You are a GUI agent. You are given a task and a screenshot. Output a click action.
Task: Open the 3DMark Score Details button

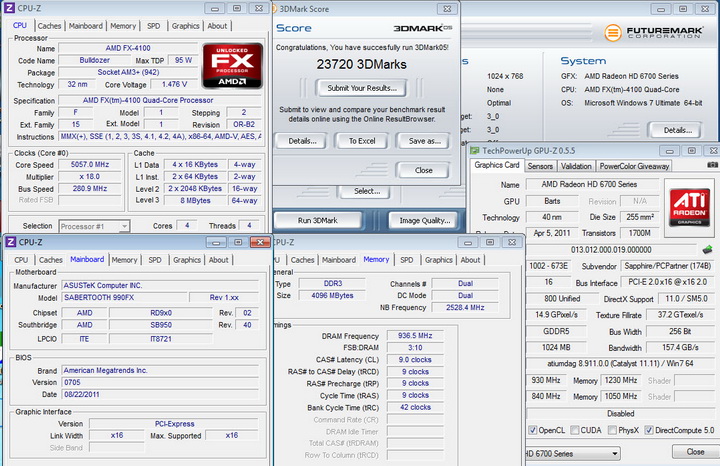[302, 141]
